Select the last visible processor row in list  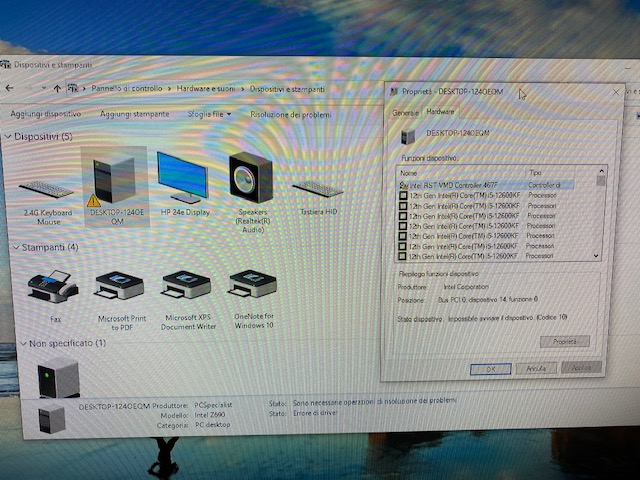(x=486, y=256)
